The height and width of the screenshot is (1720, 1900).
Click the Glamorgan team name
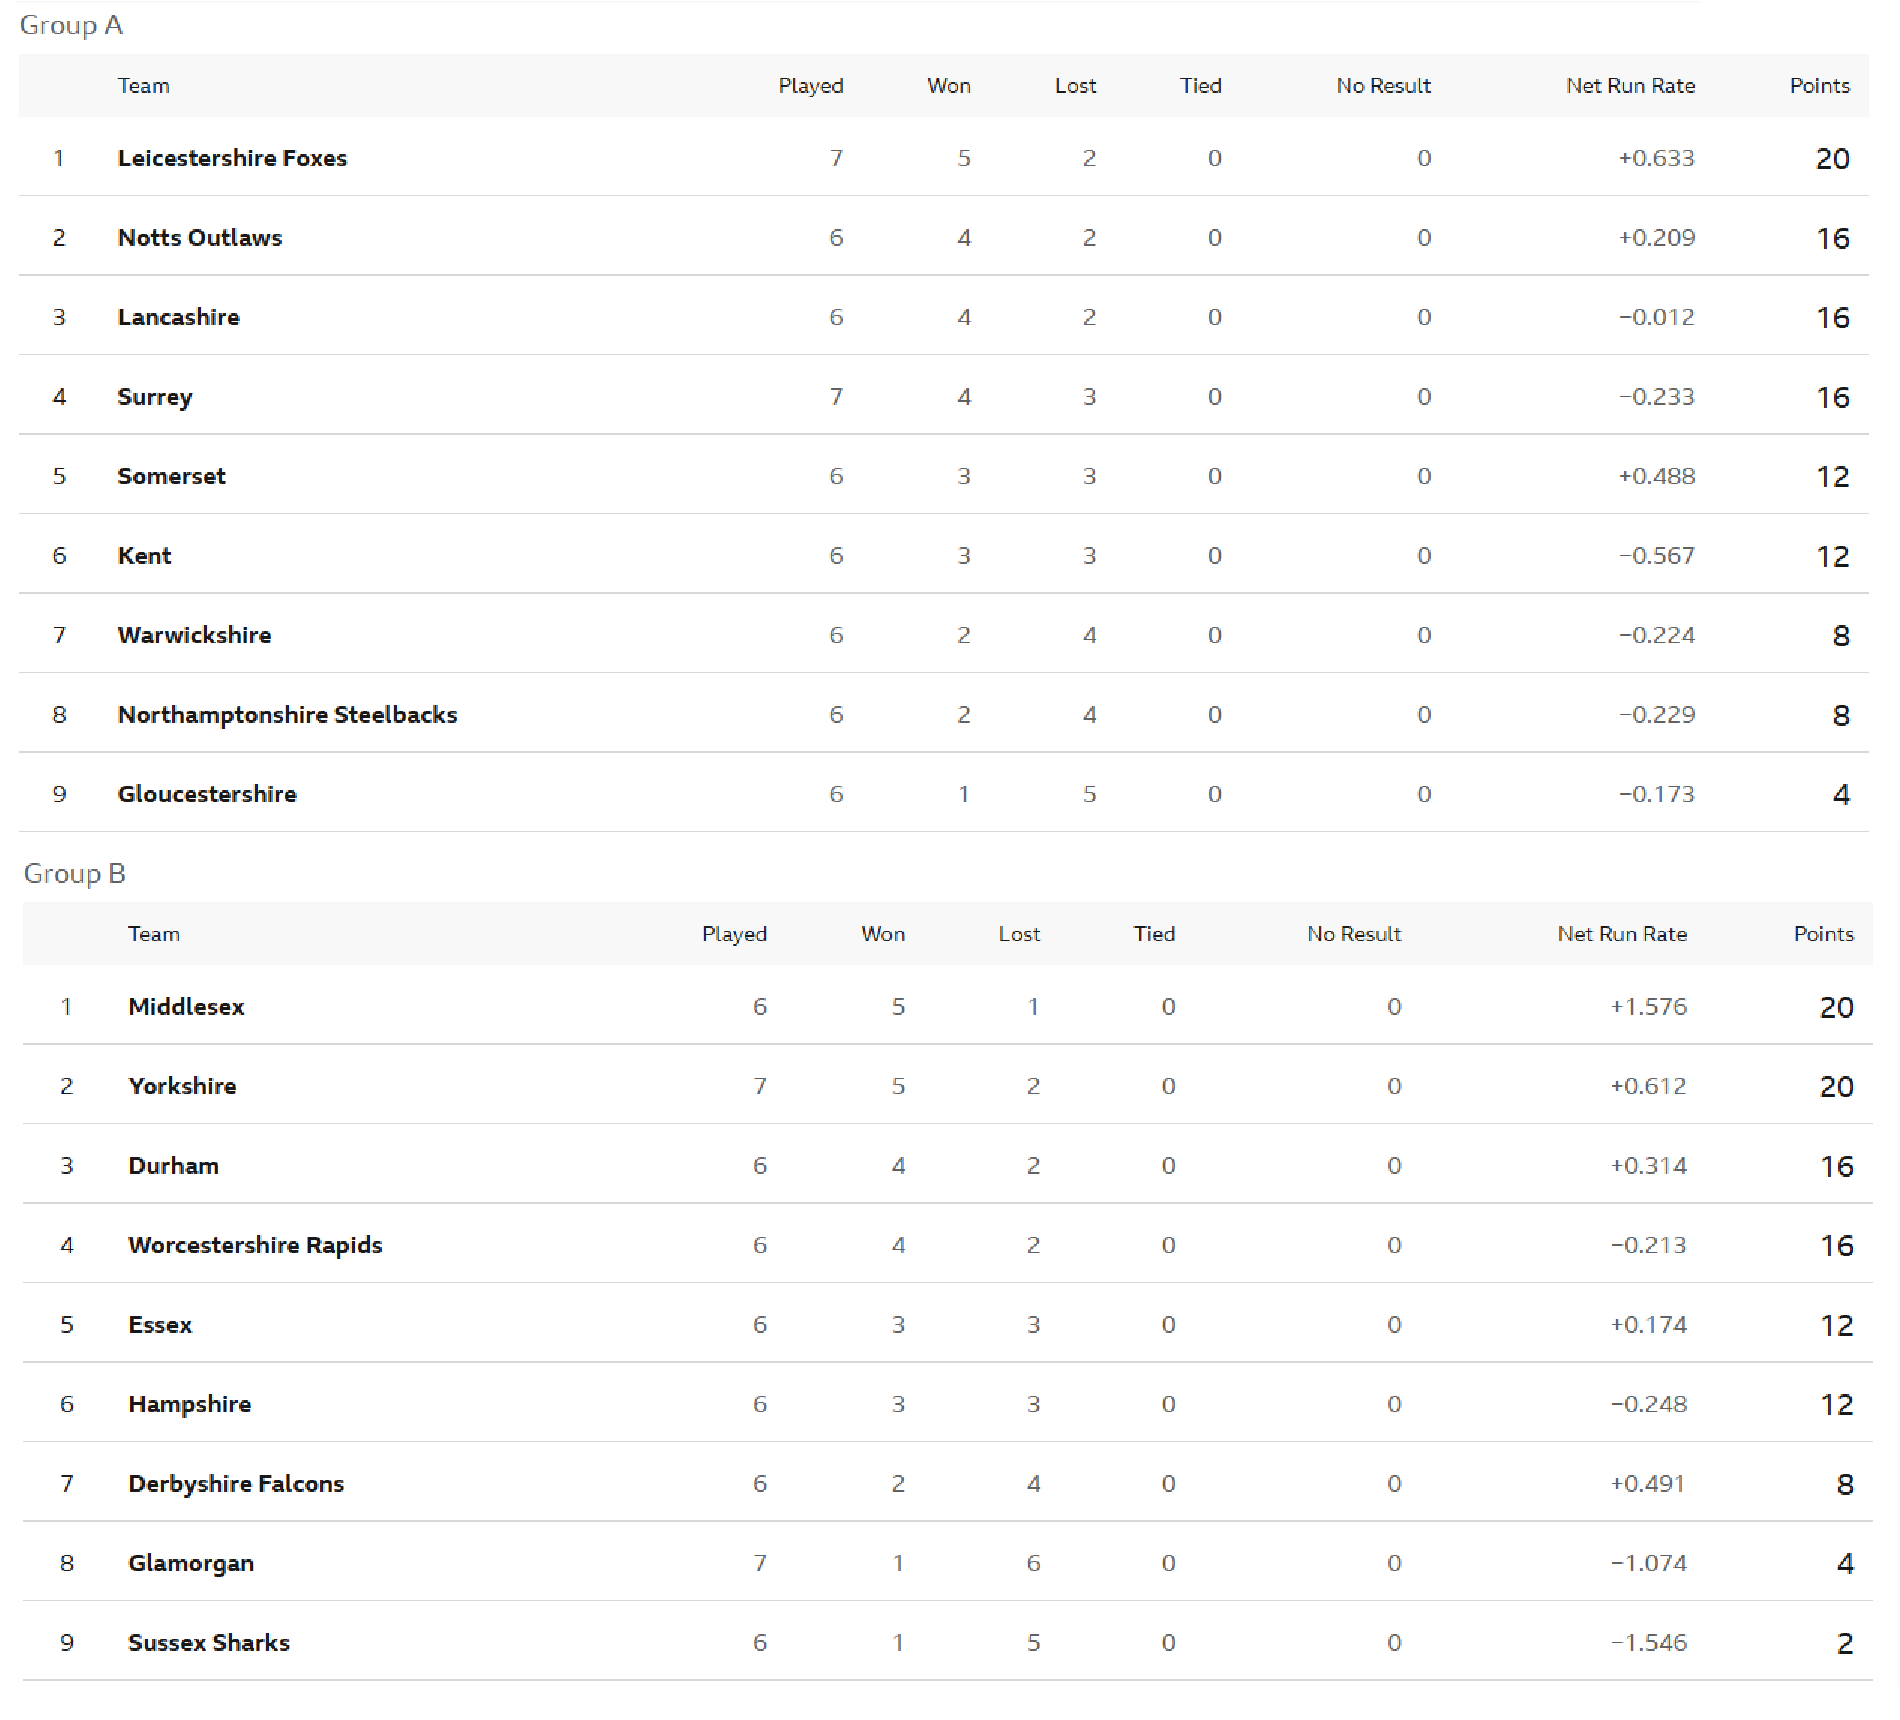(191, 1563)
